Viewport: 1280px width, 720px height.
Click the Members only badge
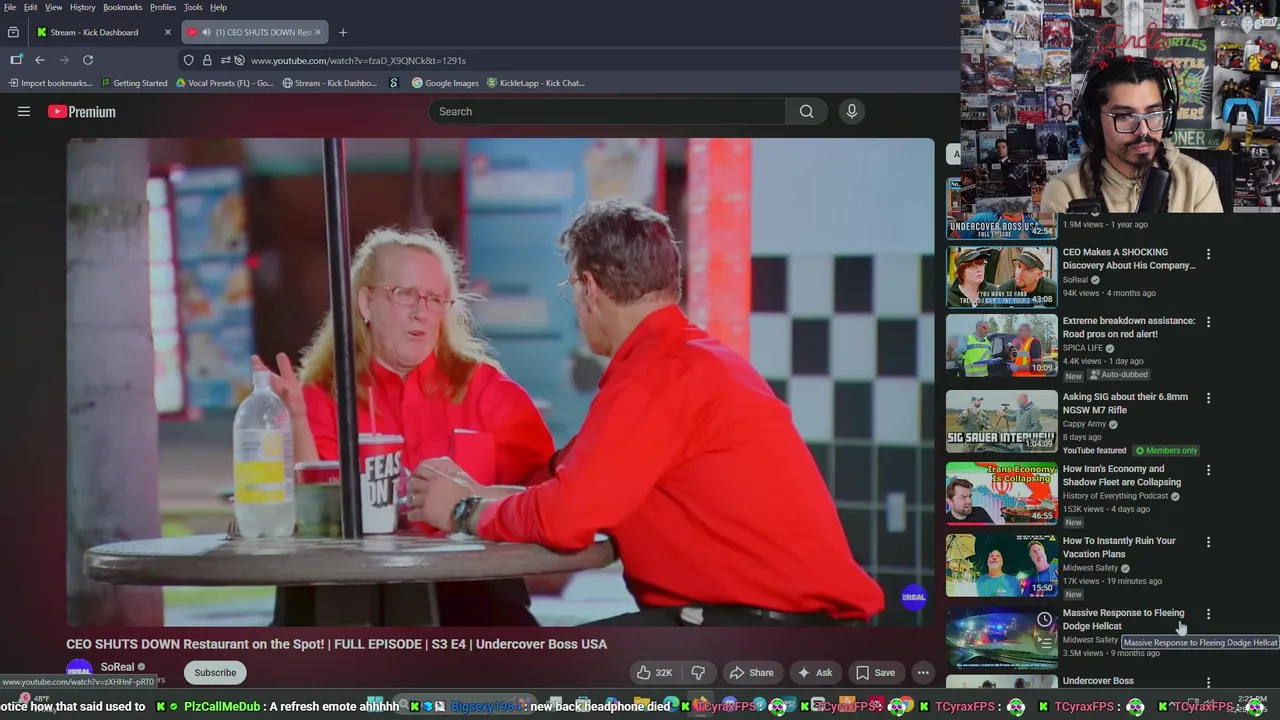(1166, 451)
